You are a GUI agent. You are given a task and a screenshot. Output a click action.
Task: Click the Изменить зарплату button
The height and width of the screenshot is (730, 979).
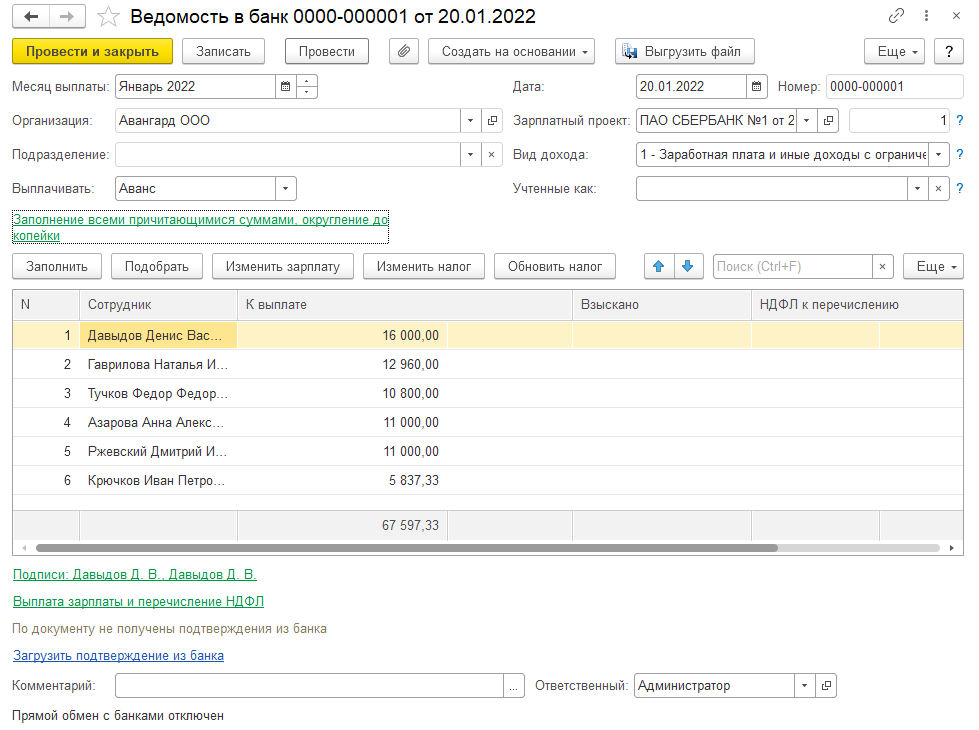pos(283,267)
